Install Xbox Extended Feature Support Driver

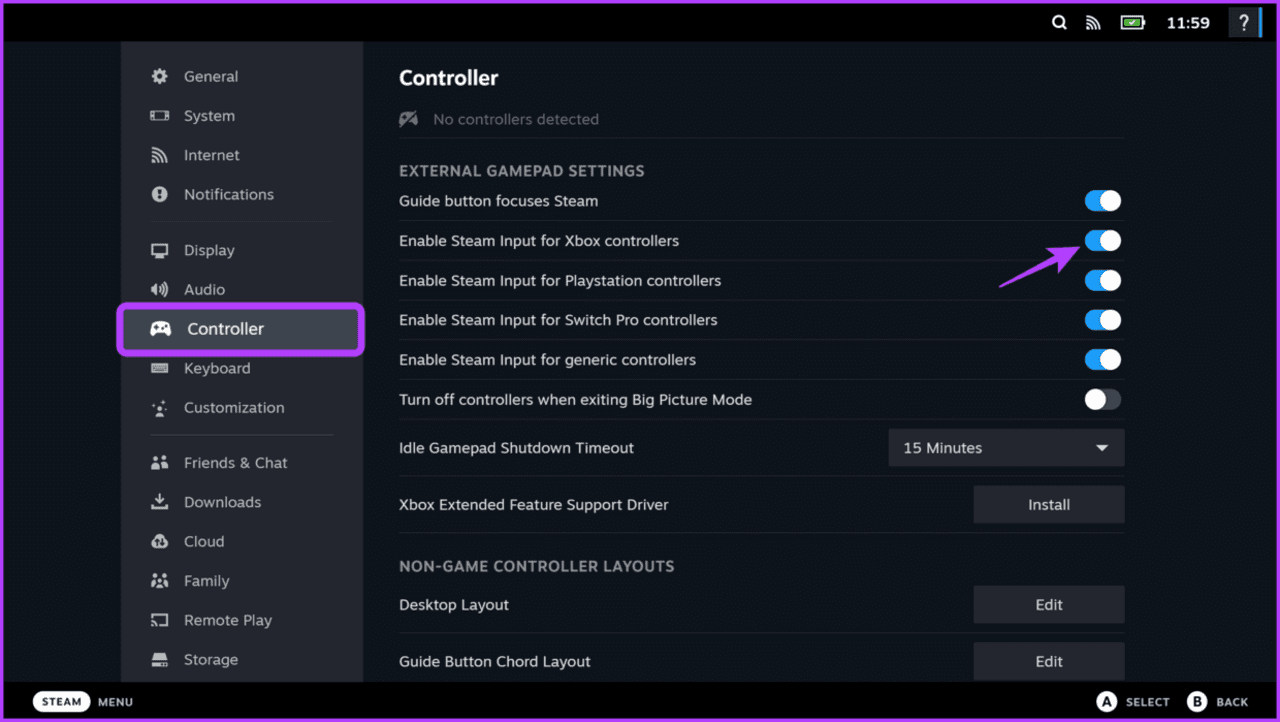tap(1049, 505)
